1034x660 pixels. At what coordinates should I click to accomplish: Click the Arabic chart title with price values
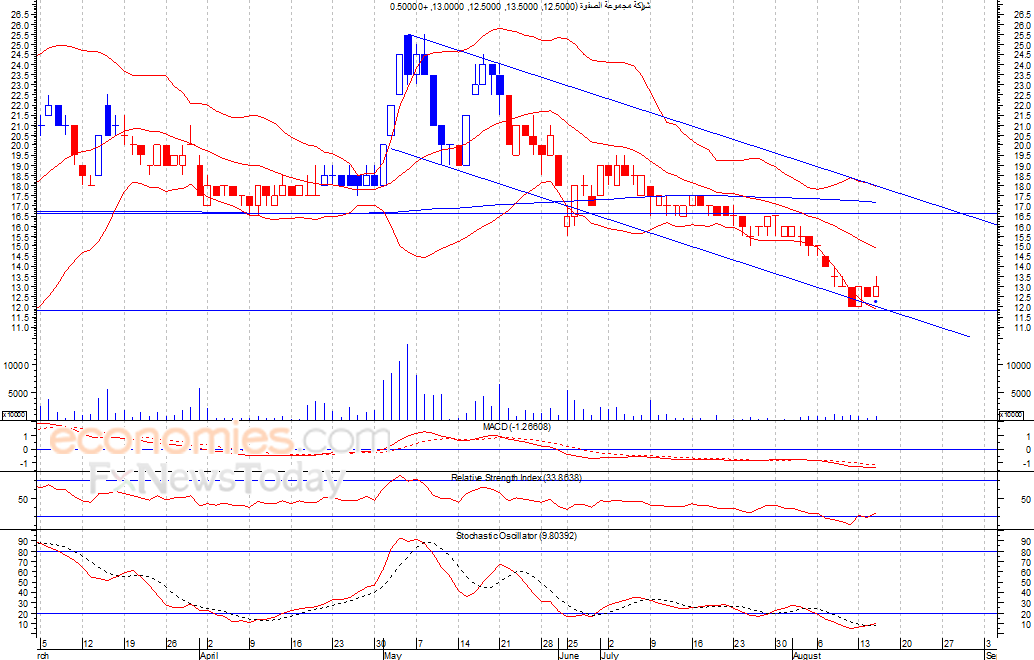click(520, 7)
